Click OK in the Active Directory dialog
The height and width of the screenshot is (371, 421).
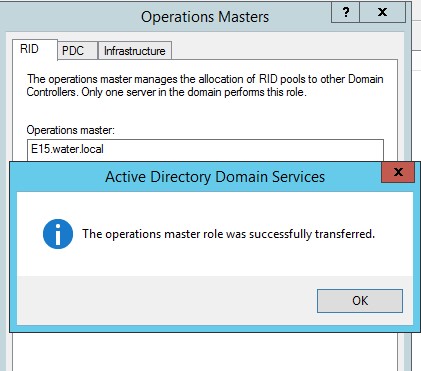tap(360, 301)
